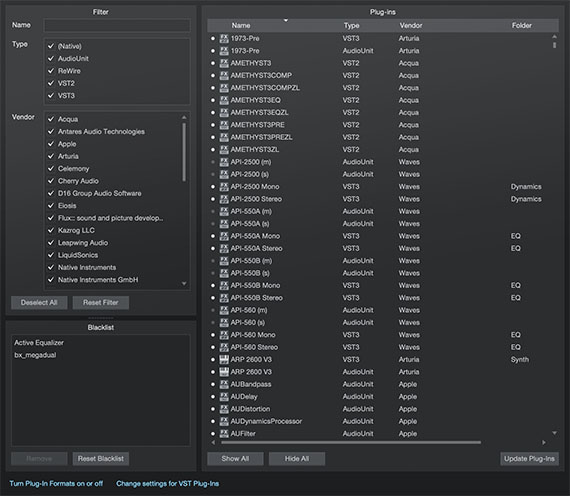570x496 pixels.
Task: Uncheck Antares Audio Technologies vendor
Action: pos(51,132)
